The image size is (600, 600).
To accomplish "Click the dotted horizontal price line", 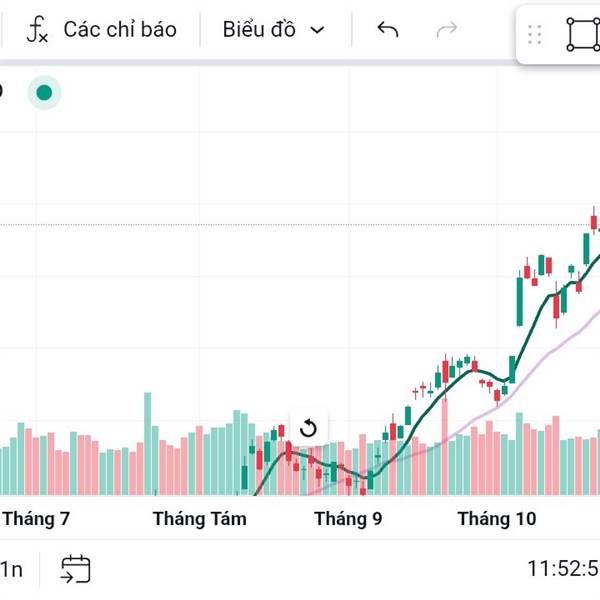I will [x=300, y=225].
